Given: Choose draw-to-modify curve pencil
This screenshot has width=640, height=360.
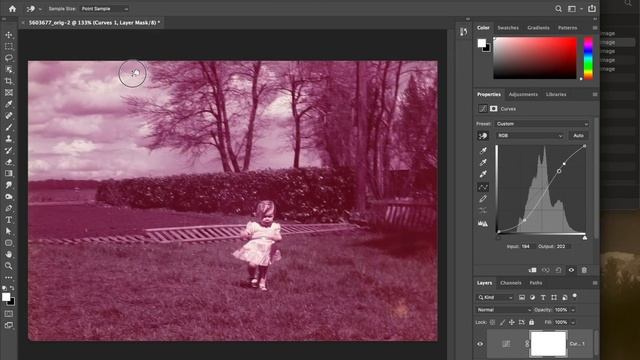Looking at the screenshot, I should point(483,199).
